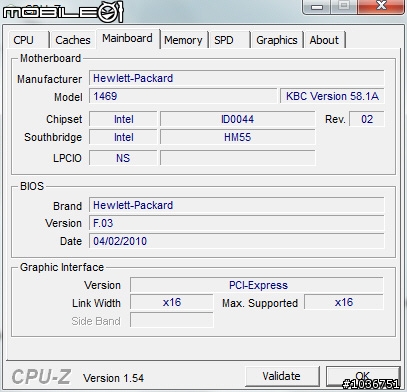Click the Southbridge HM55 value
The image size is (407, 392).
pyautogui.click(x=237, y=137)
